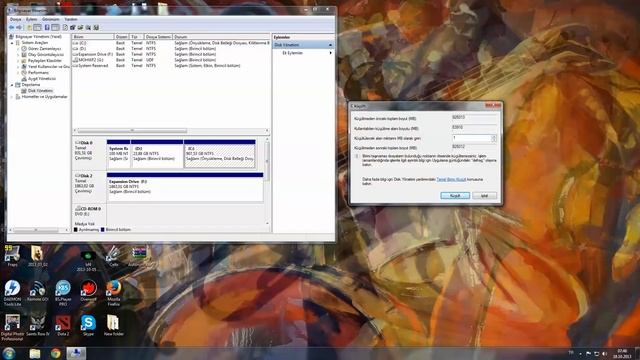This screenshot has width=640, height=360.
Task: Open the Fraps desktop shortcut
Action: 12,256
